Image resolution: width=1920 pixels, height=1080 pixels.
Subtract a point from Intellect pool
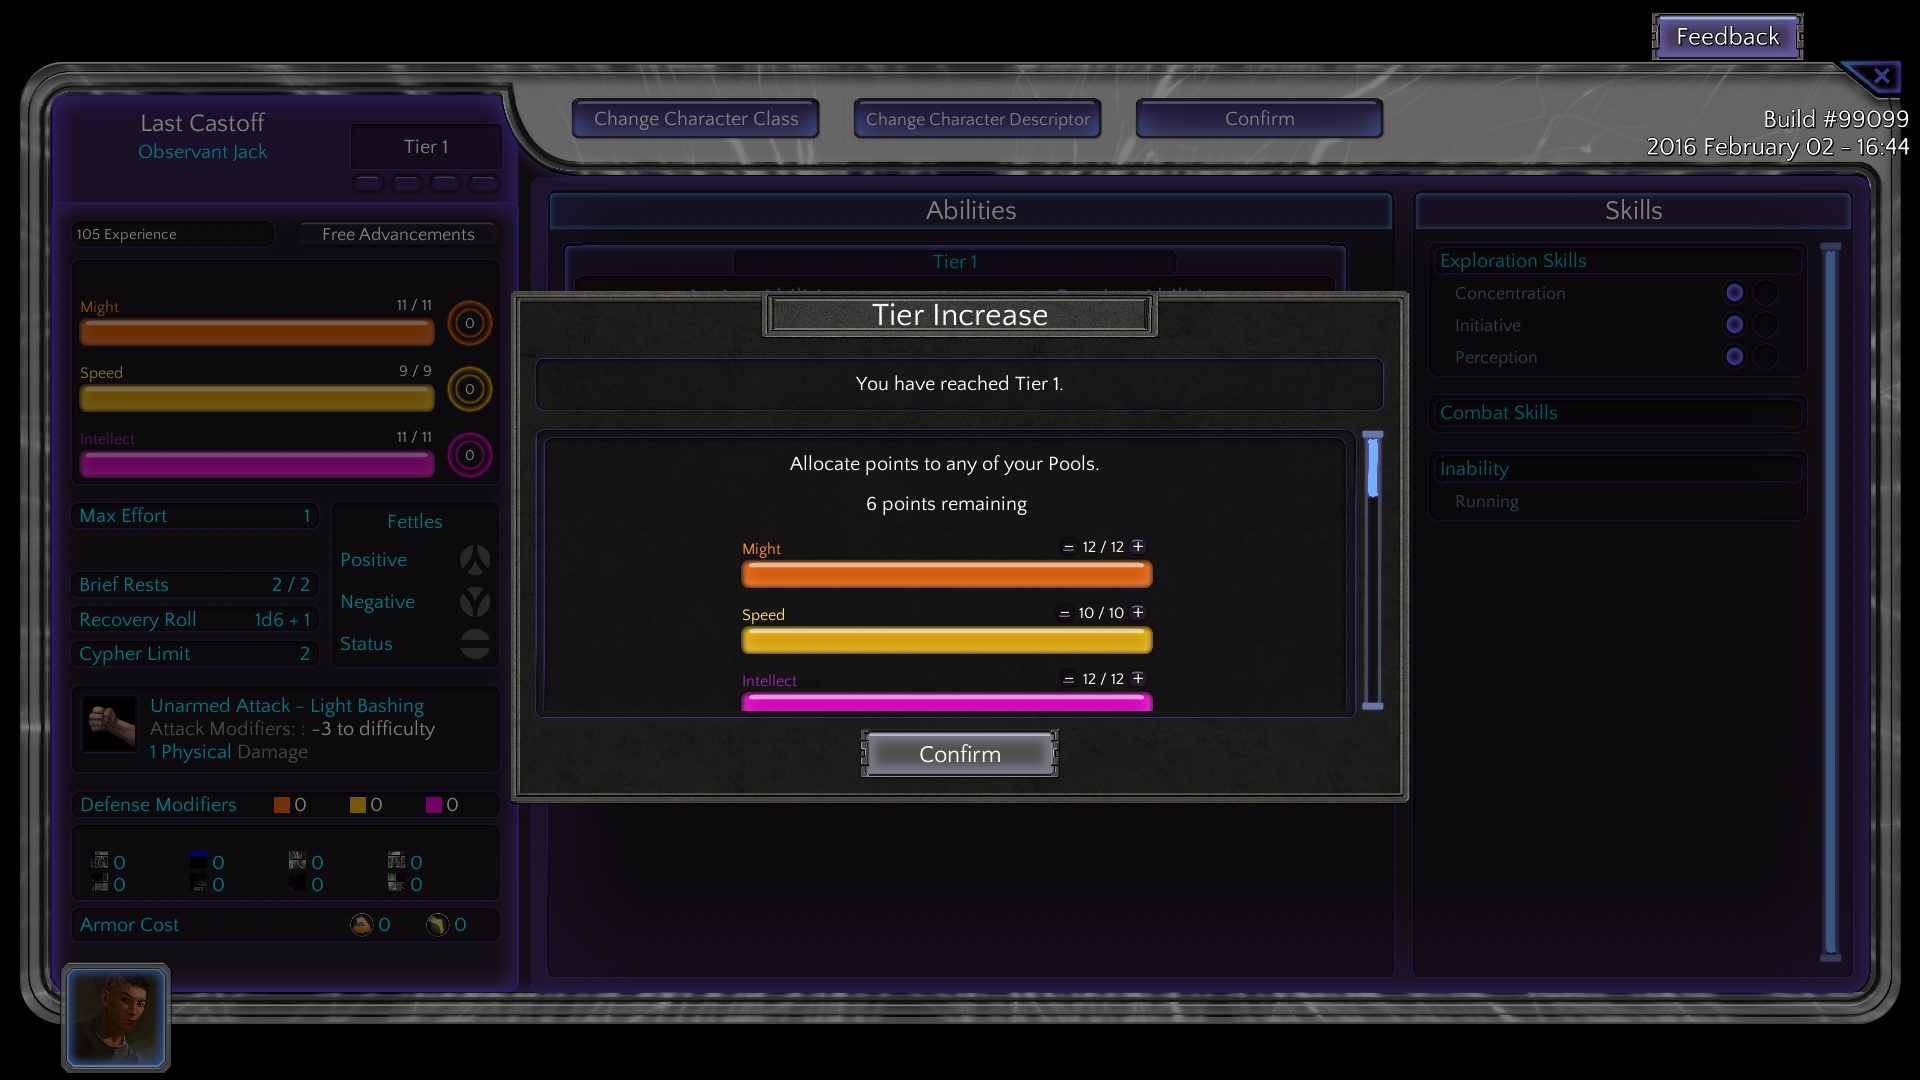(x=1068, y=679)
